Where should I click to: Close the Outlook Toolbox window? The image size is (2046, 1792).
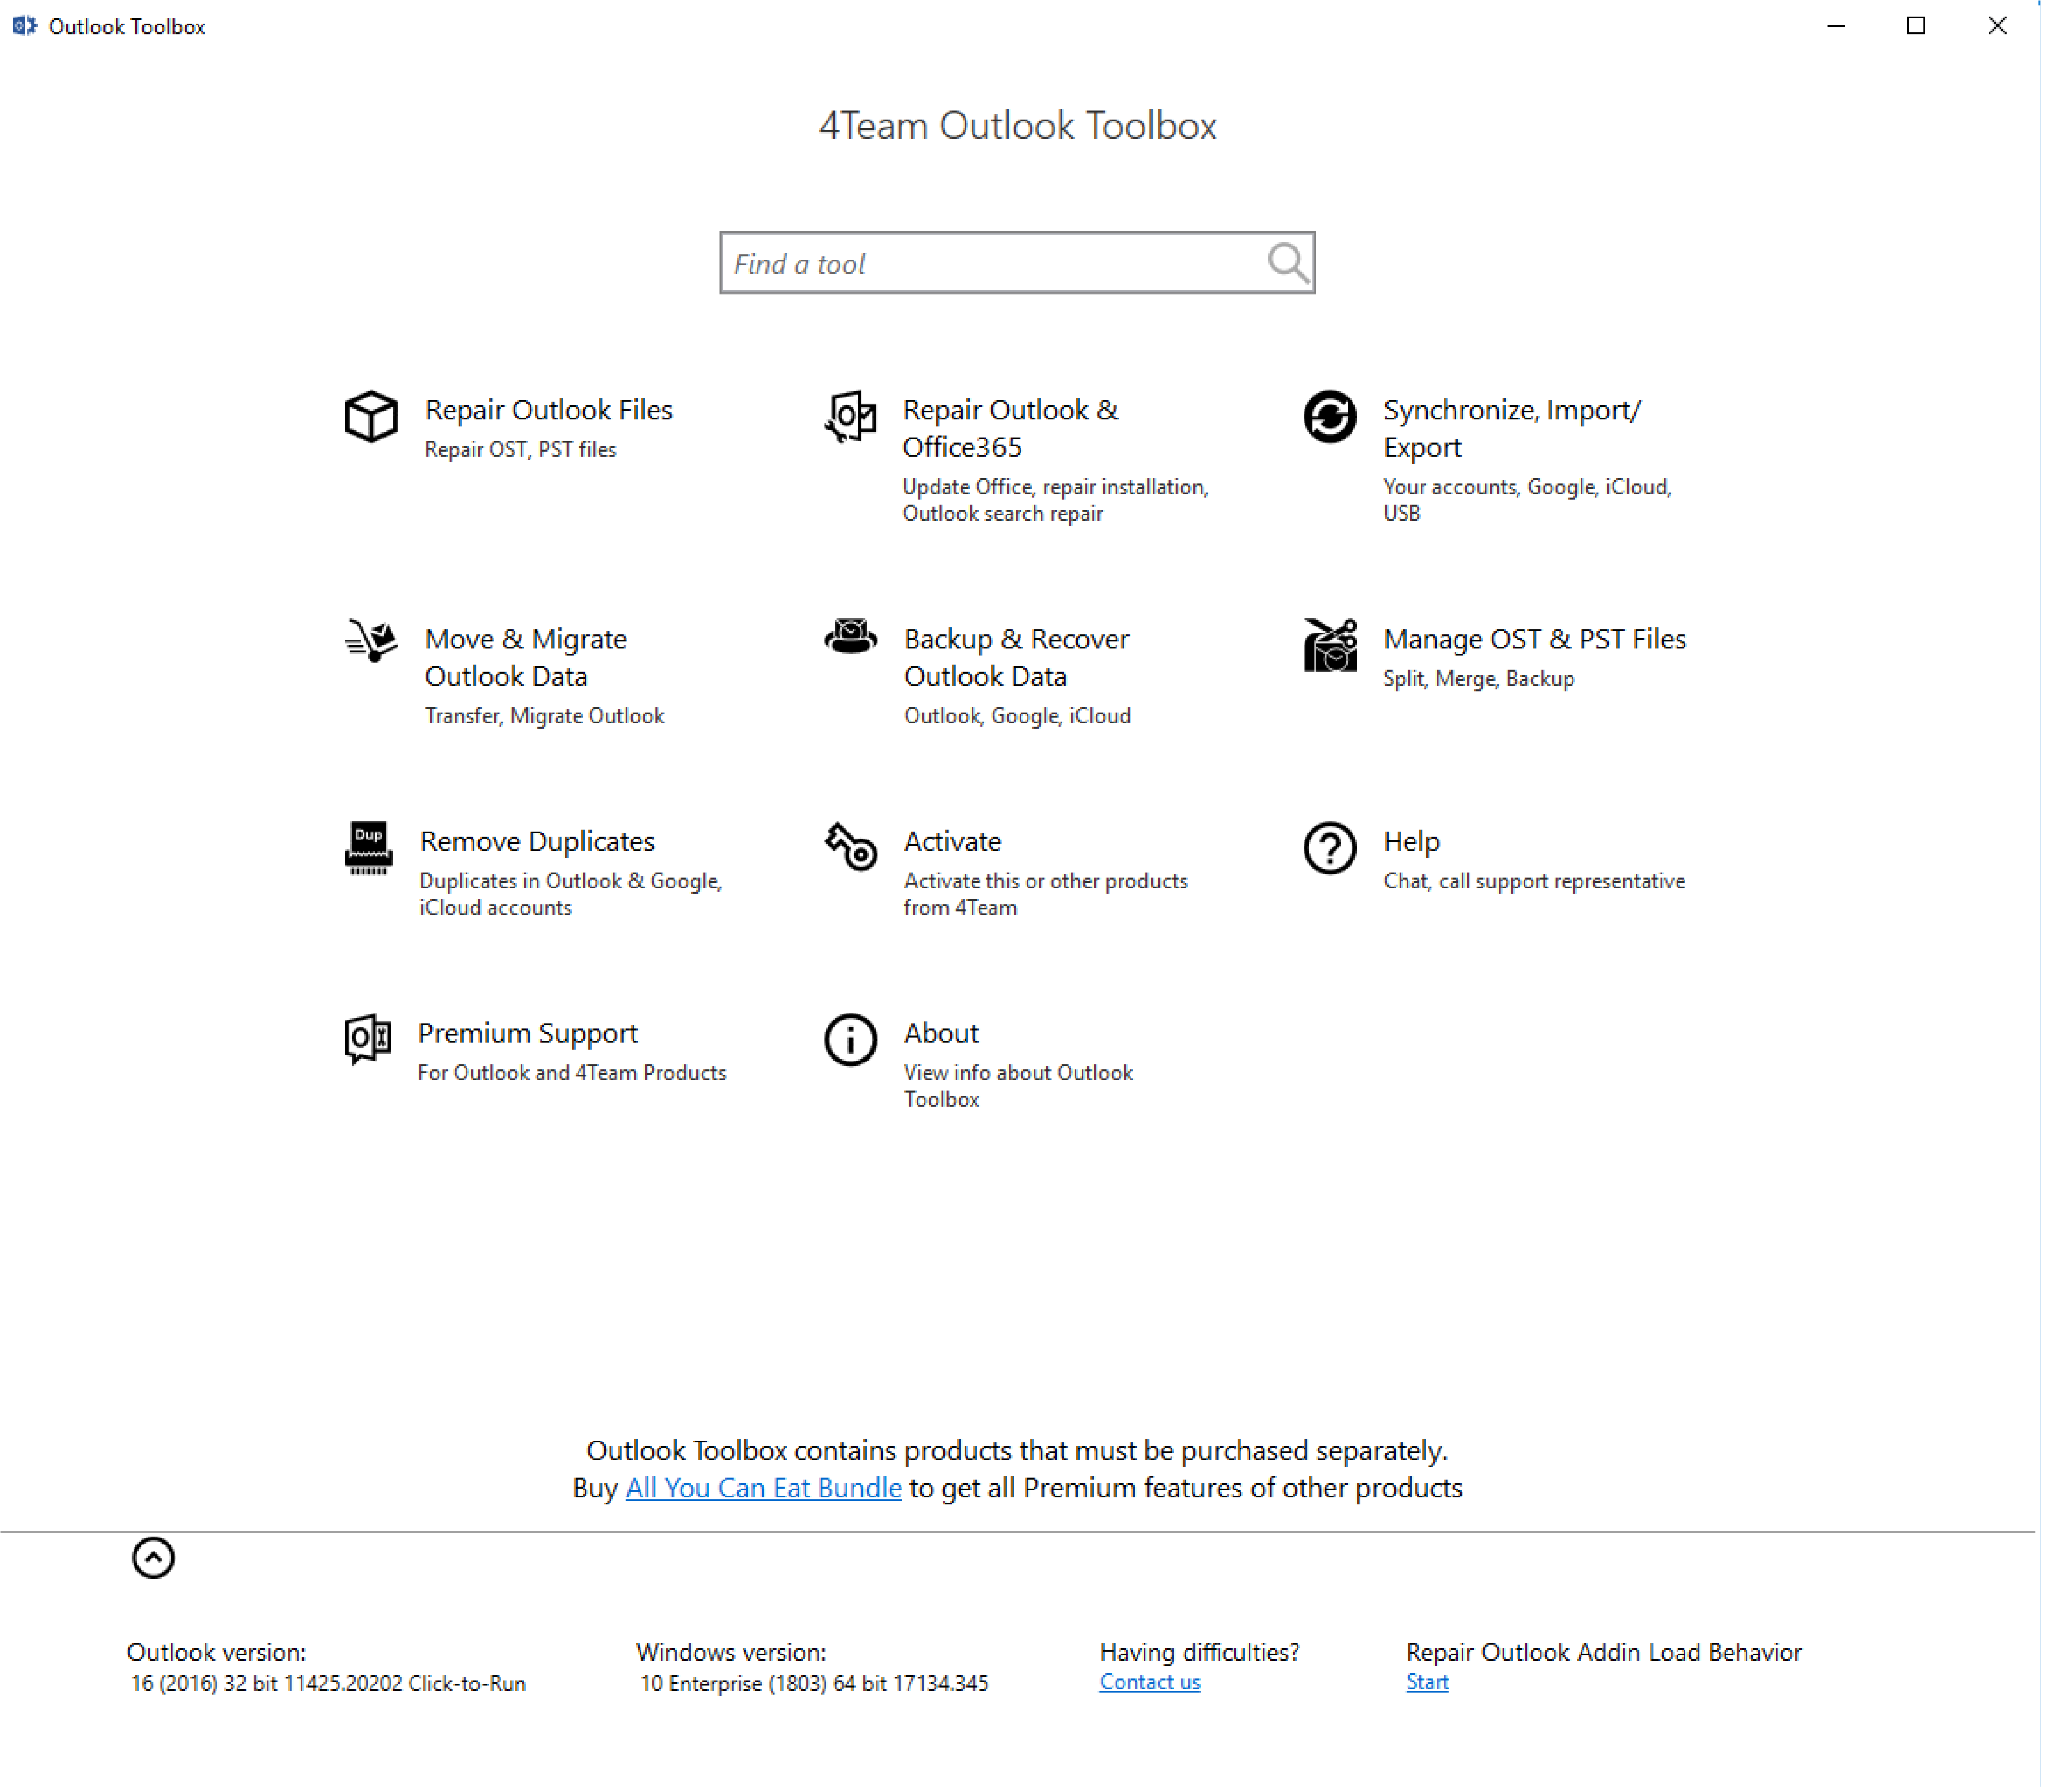[x=1997, y=26]
